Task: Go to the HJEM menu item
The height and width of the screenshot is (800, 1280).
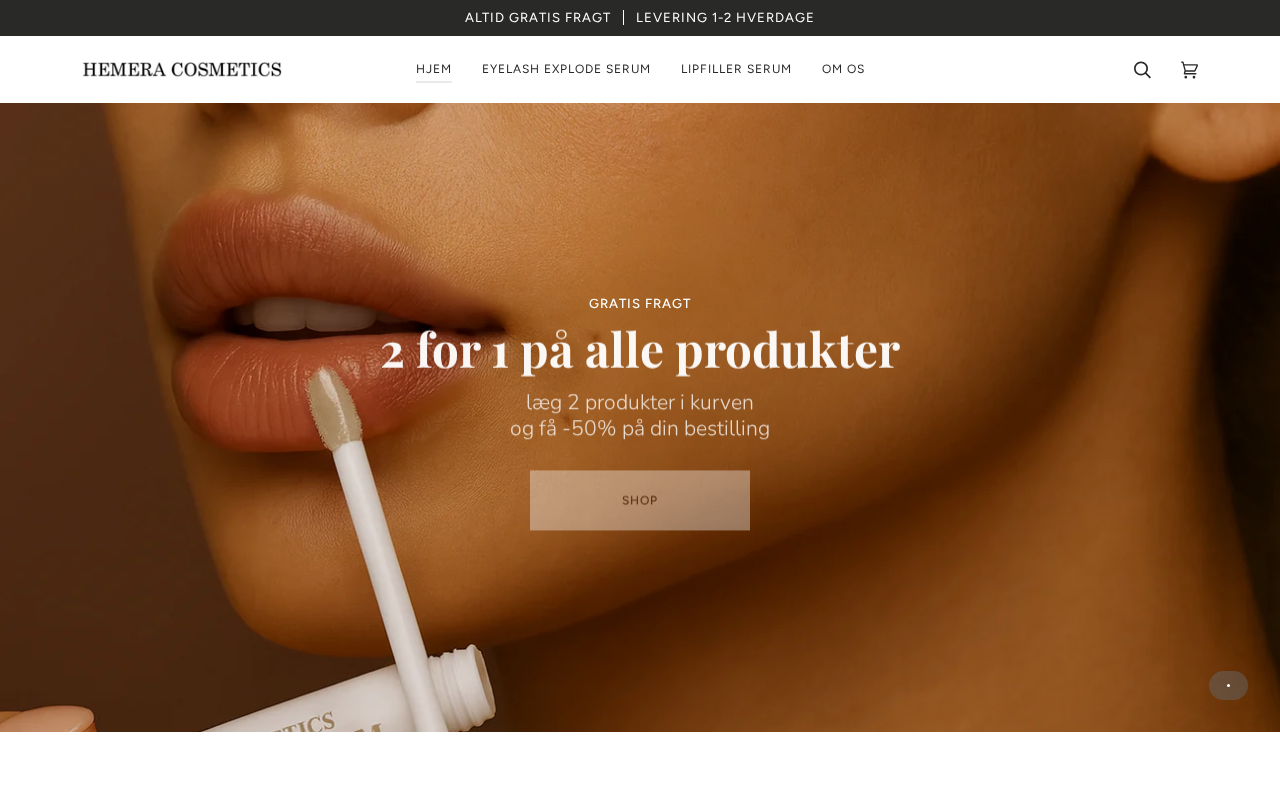Action: 434,69
